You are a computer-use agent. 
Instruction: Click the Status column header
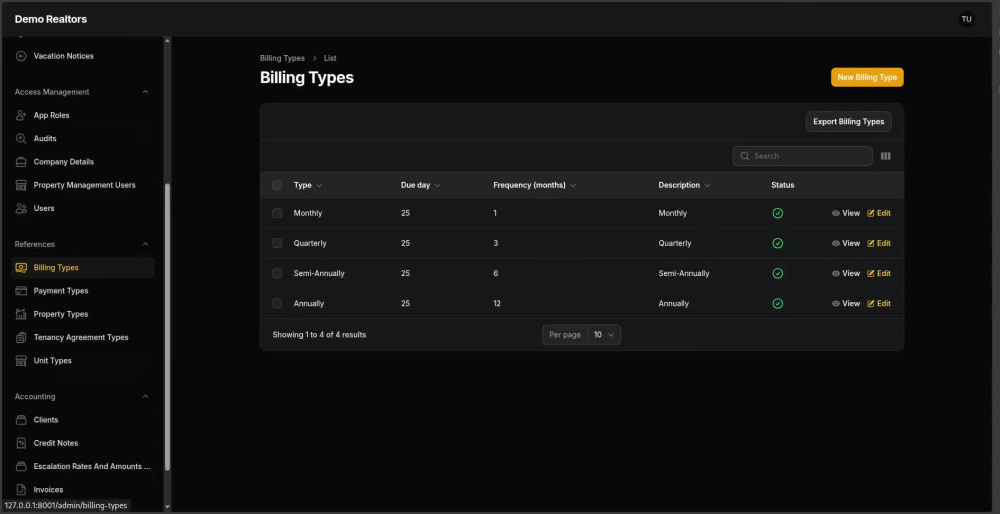(x=783, y=185)
